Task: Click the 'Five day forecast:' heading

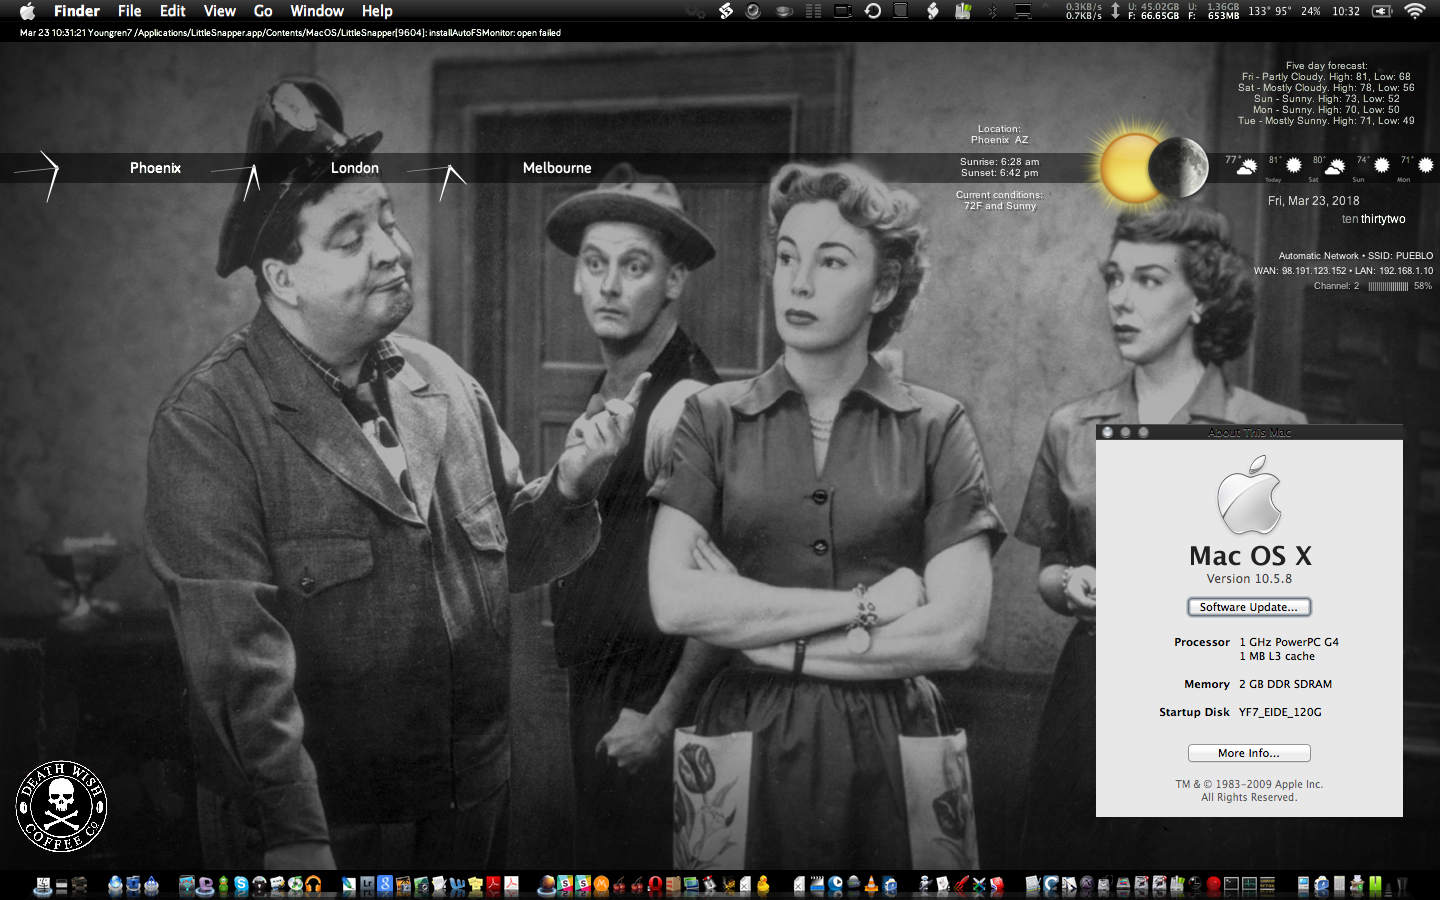Action: (1326, 66)
